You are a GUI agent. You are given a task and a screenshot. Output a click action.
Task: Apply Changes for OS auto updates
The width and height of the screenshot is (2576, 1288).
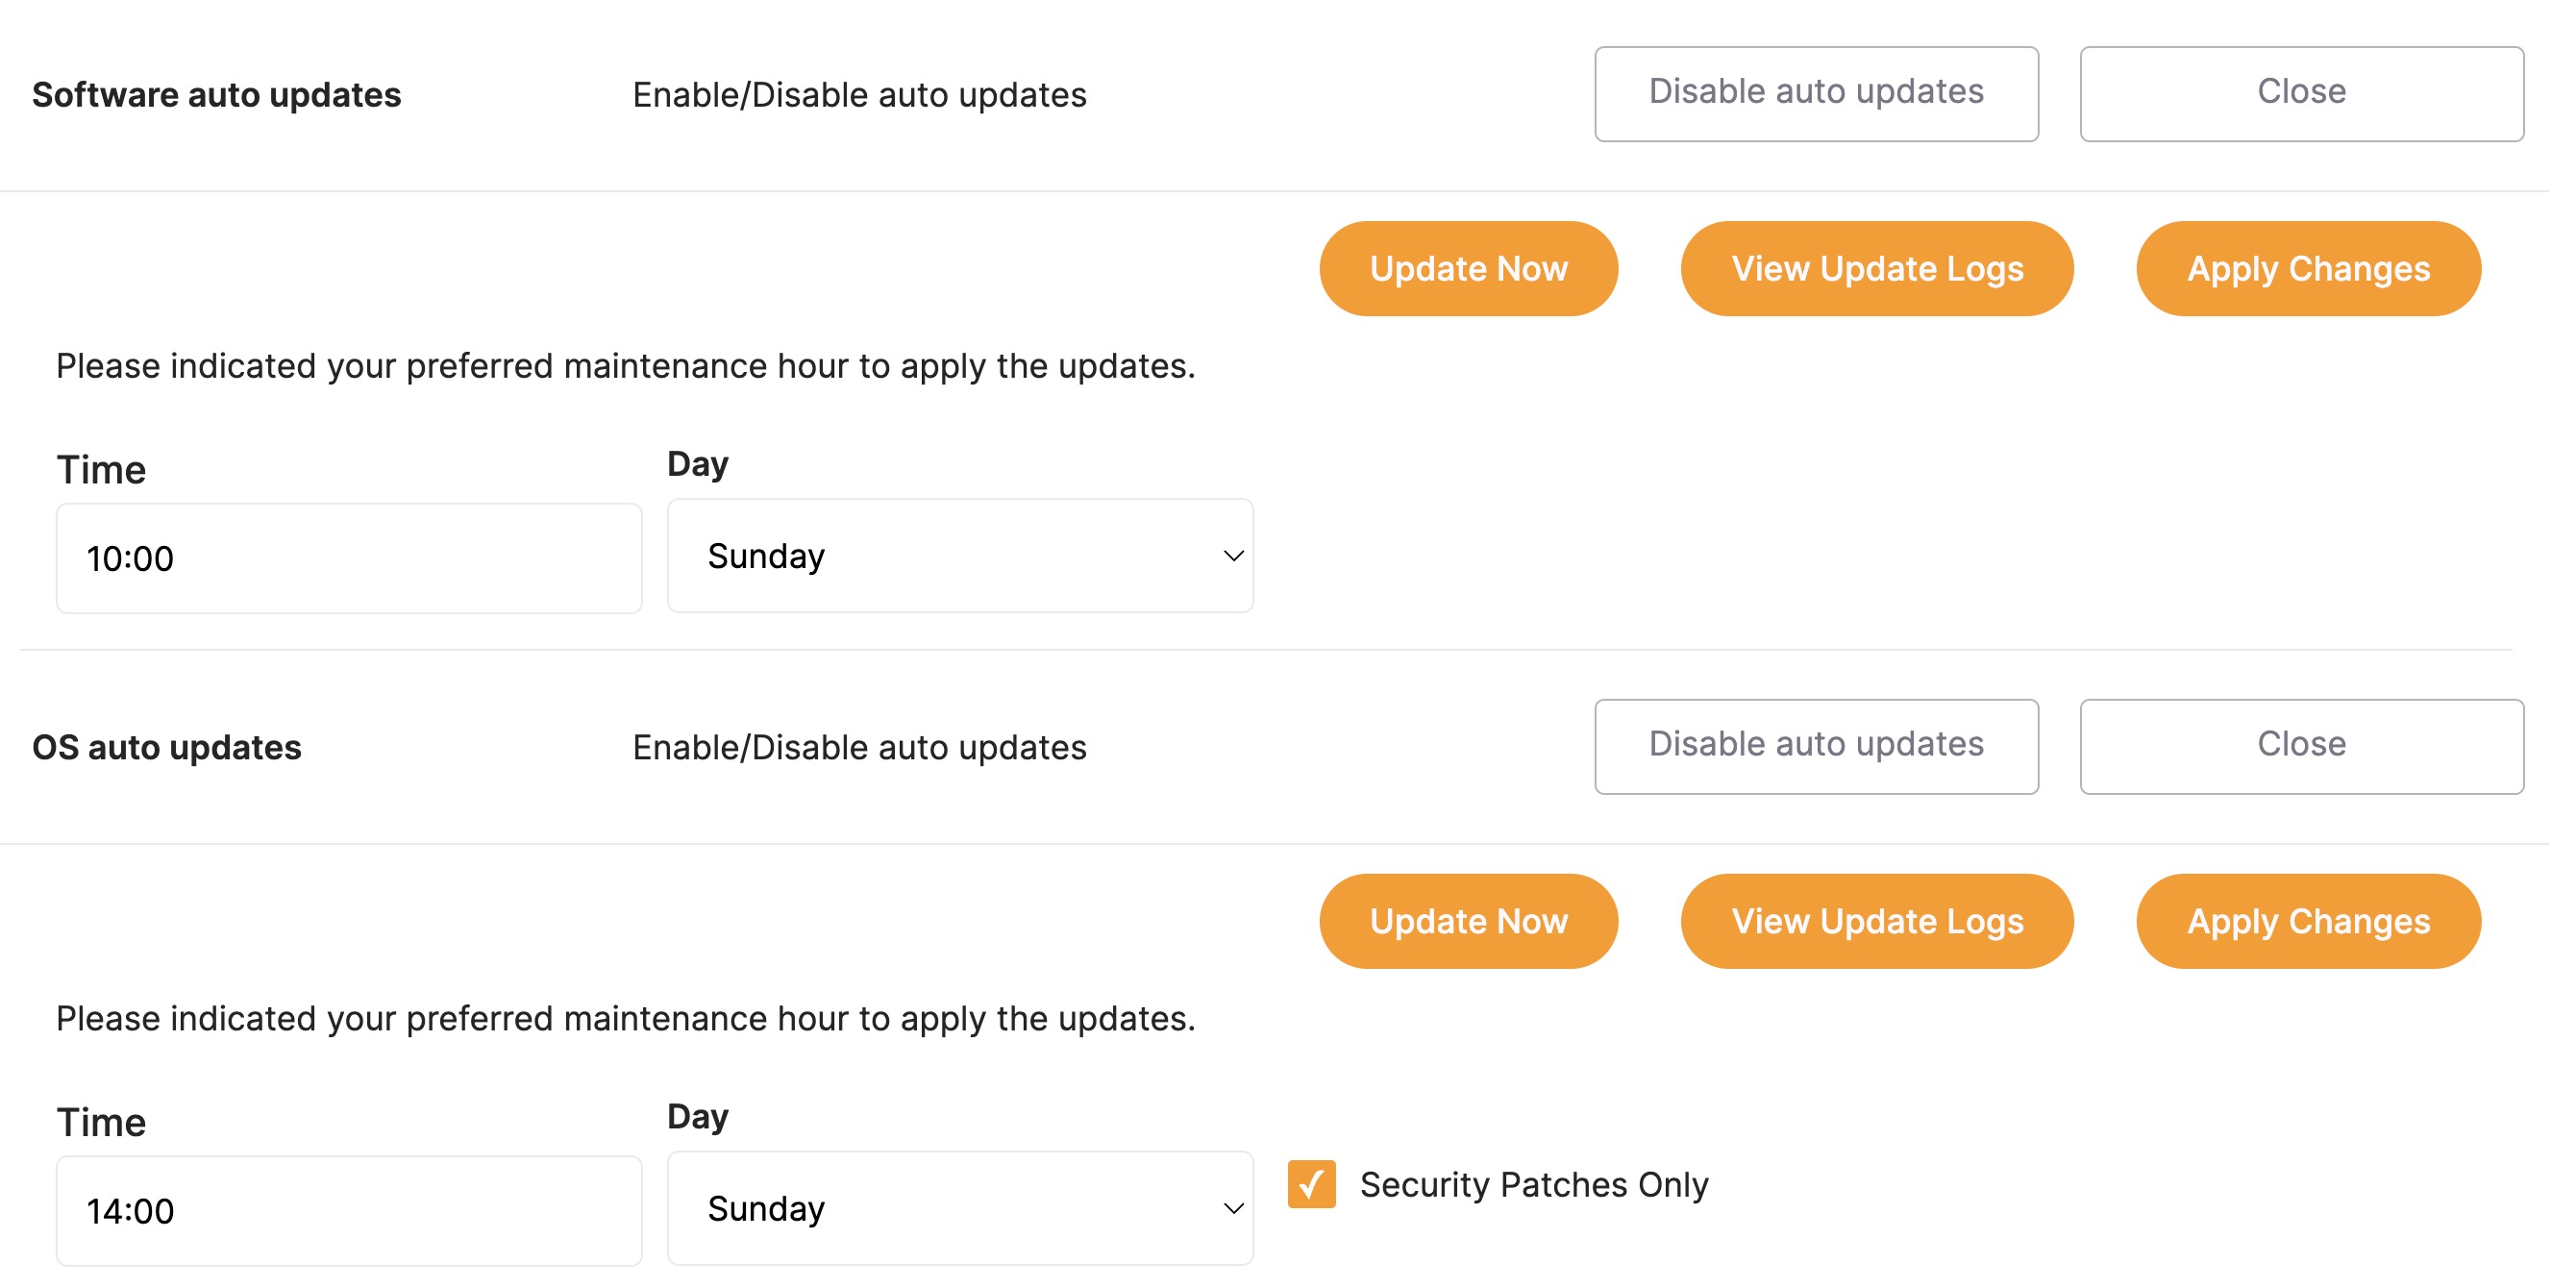2308,921
